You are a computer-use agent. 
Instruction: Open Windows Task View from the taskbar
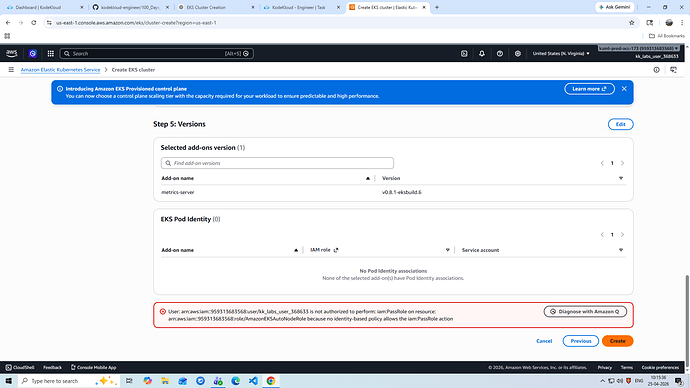tap(129, 381)
